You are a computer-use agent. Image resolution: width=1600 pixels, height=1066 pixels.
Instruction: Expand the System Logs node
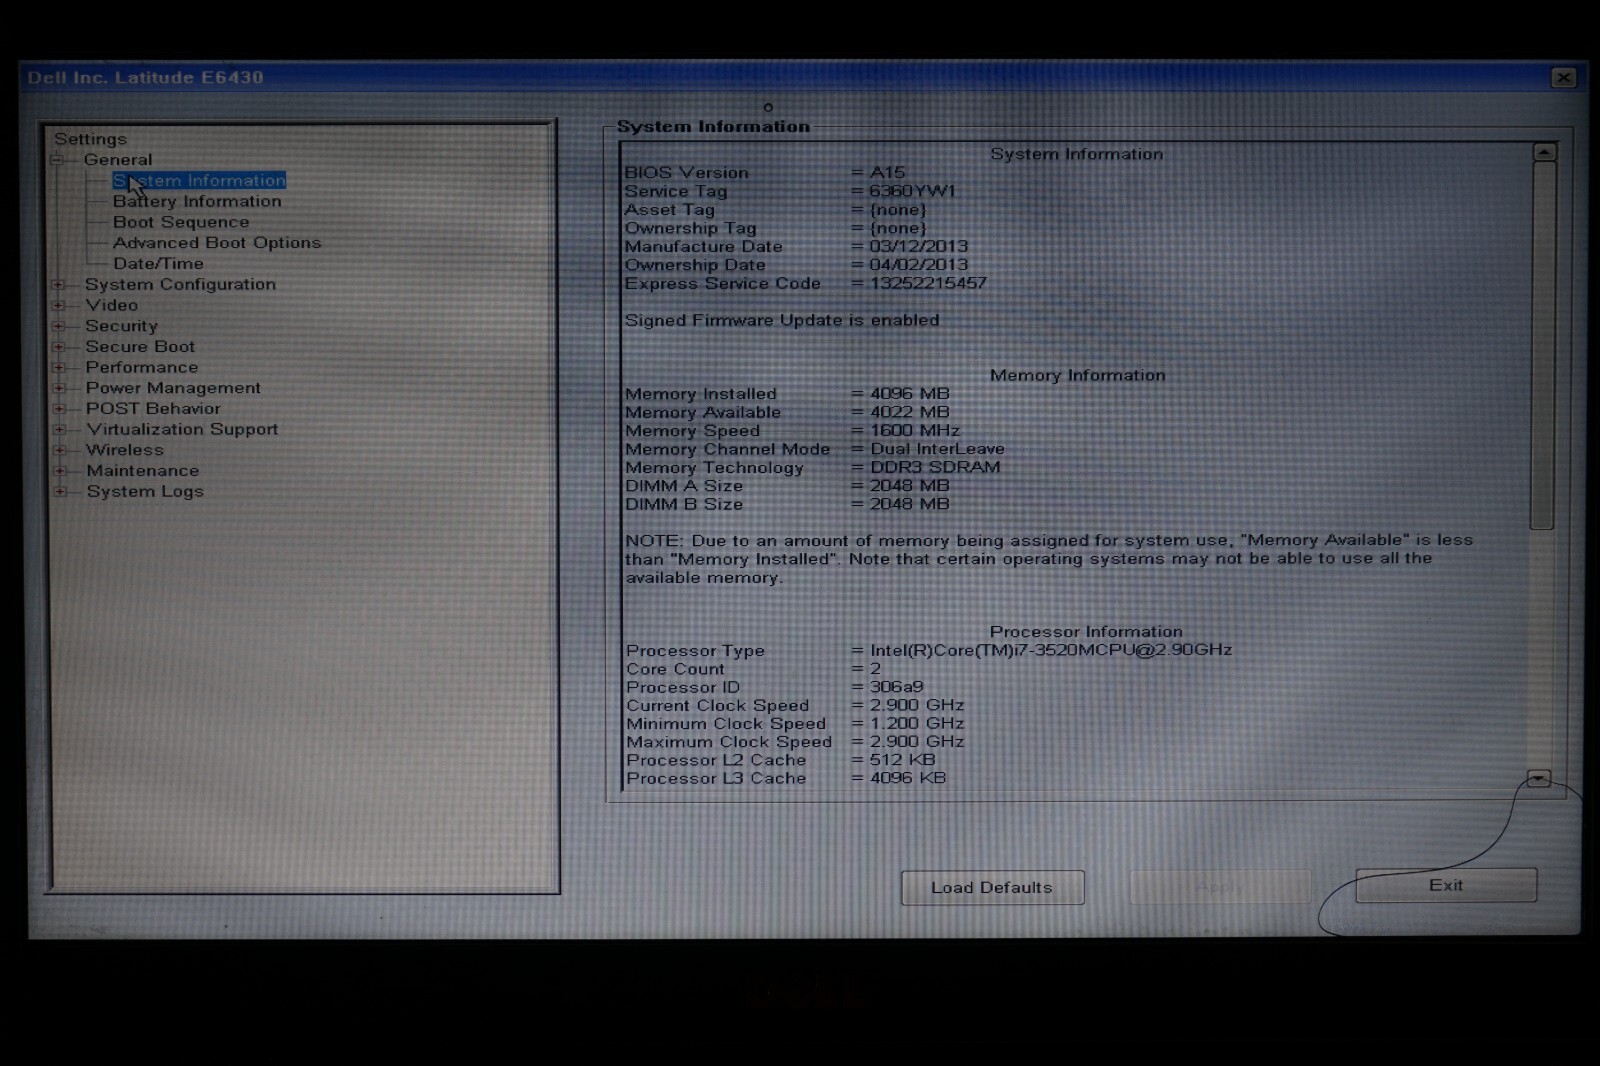coord(60,492)
